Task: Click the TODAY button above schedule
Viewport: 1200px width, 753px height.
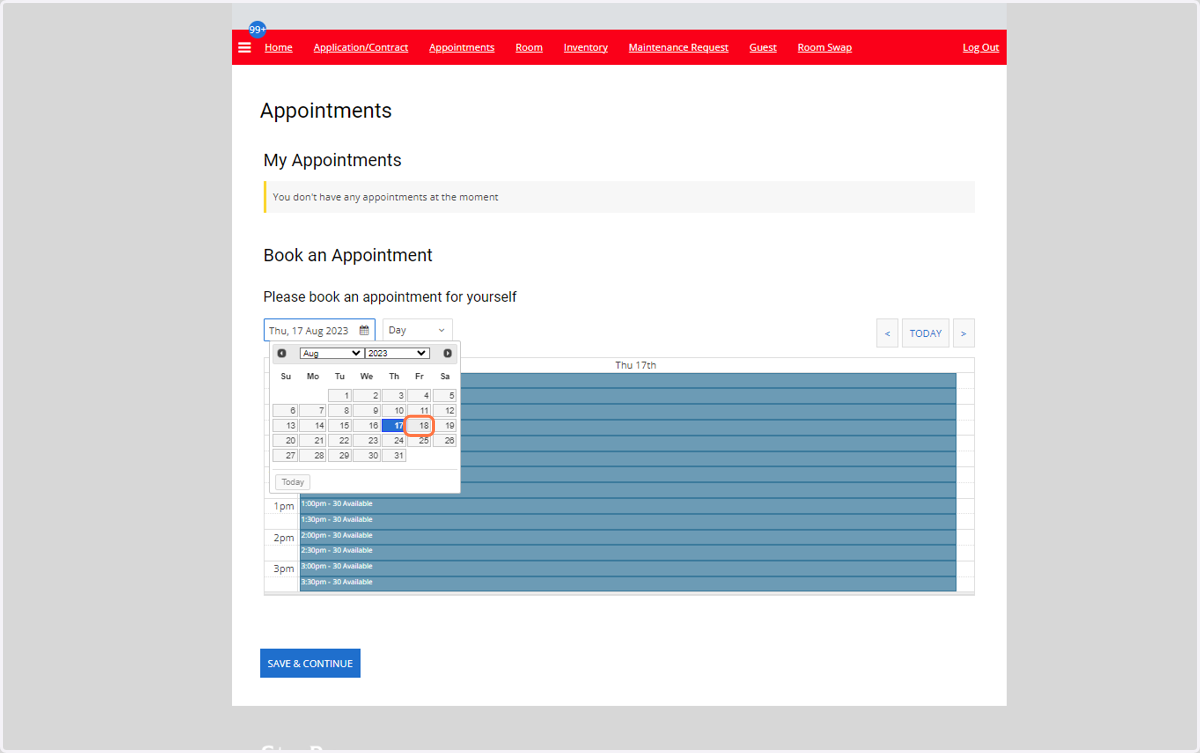Action: click(x=925, y=333)
